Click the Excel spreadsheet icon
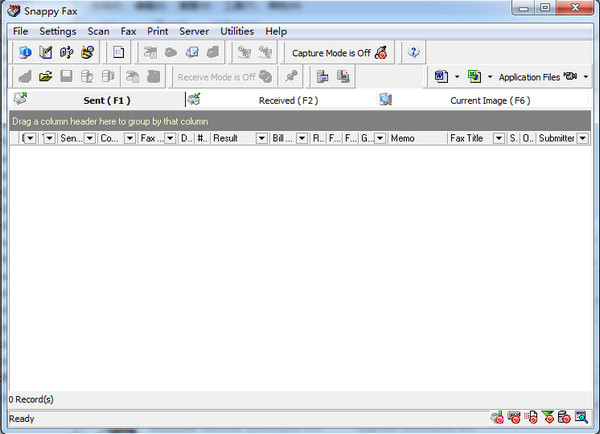This screenshot has width=600, height=434. pos(474,76)
